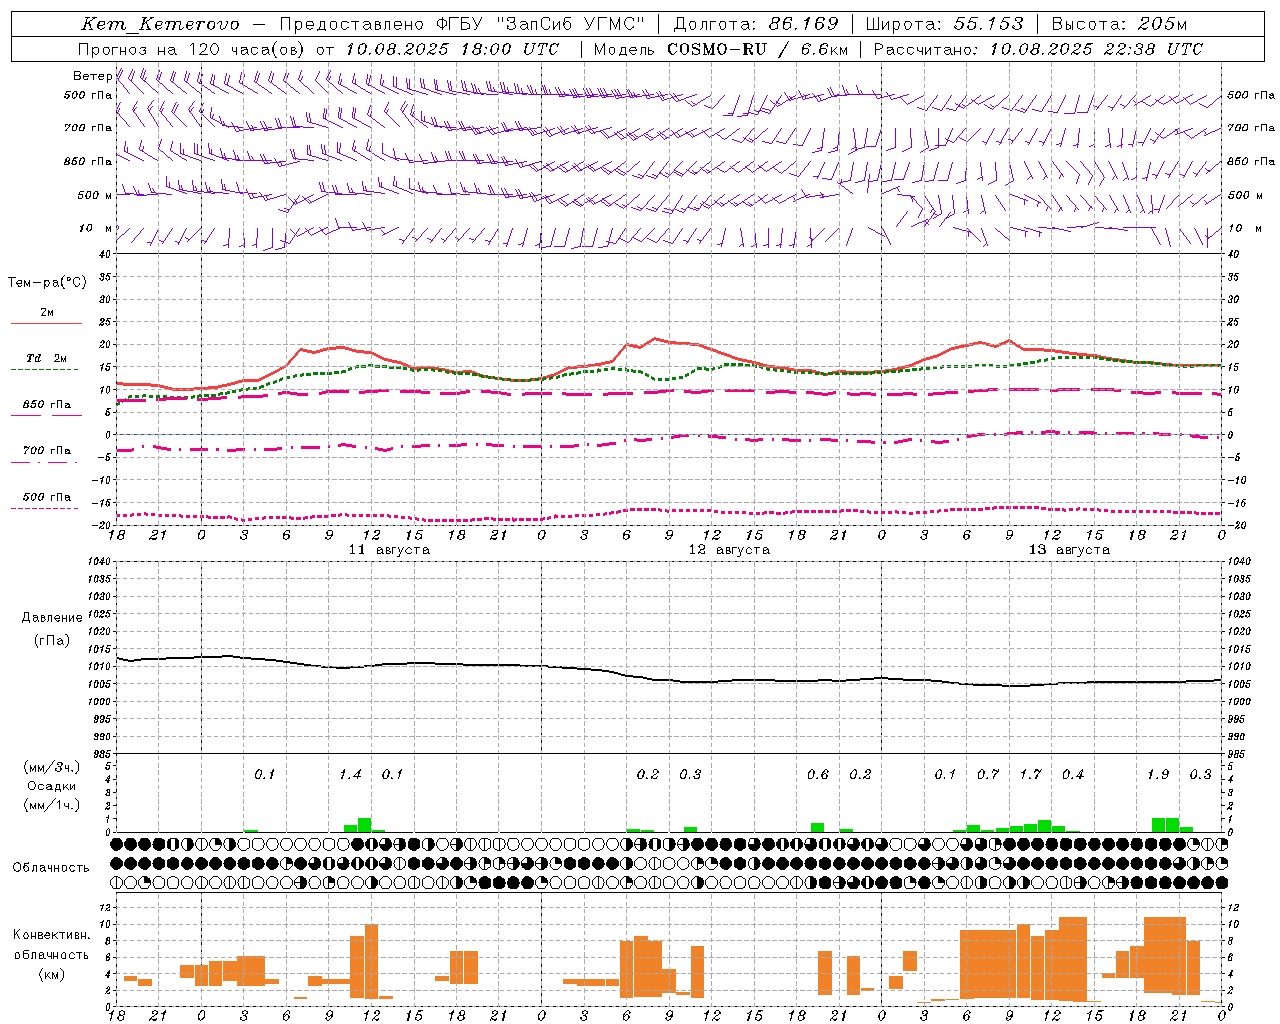Select the '11 августа' date label
The image size is (1280, 1024).
tap(389, 550)
